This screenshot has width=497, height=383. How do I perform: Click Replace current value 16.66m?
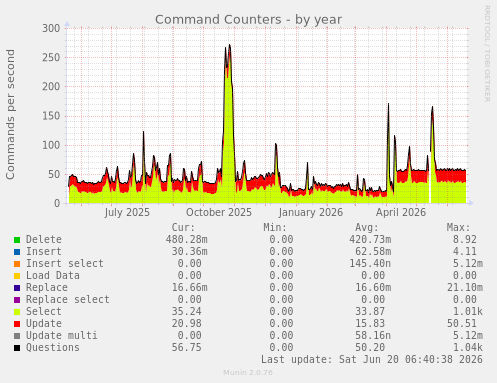coord(190,287)
